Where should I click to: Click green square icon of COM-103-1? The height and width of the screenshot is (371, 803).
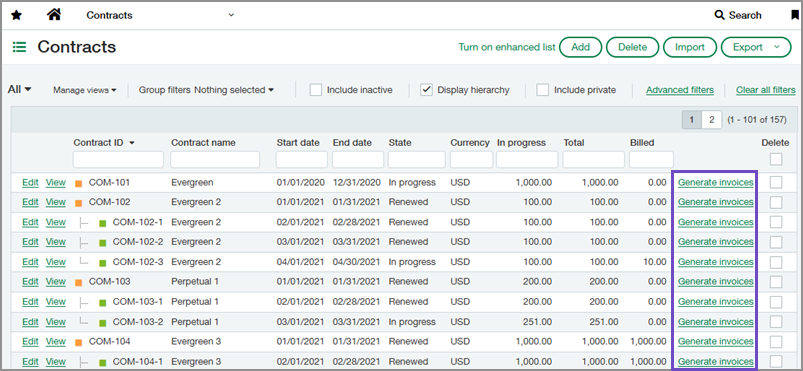(102, 302)
